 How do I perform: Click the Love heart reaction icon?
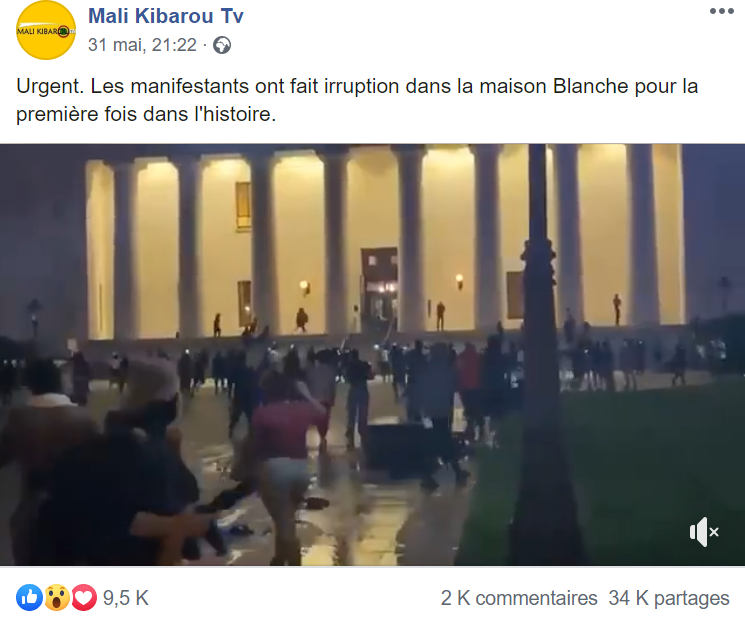click(84, 597)
